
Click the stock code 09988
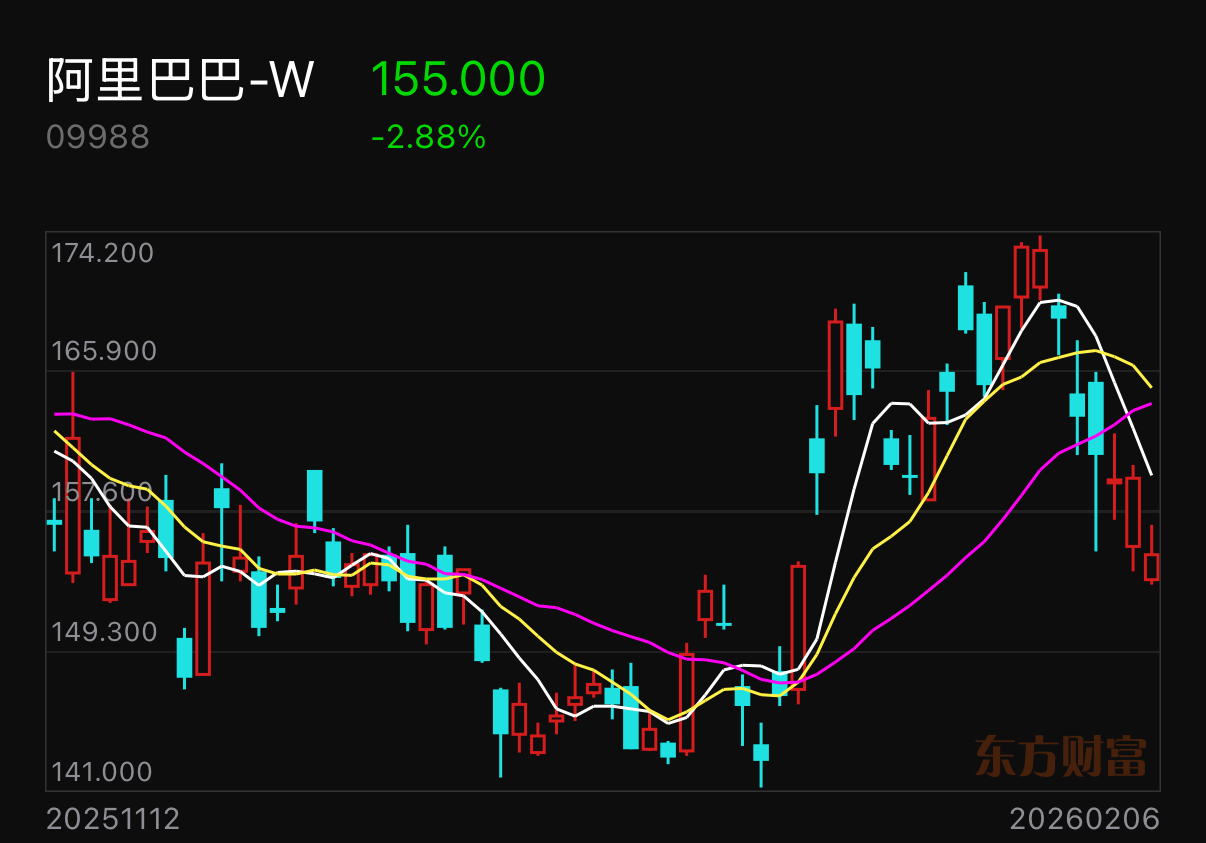coord(98,137)
